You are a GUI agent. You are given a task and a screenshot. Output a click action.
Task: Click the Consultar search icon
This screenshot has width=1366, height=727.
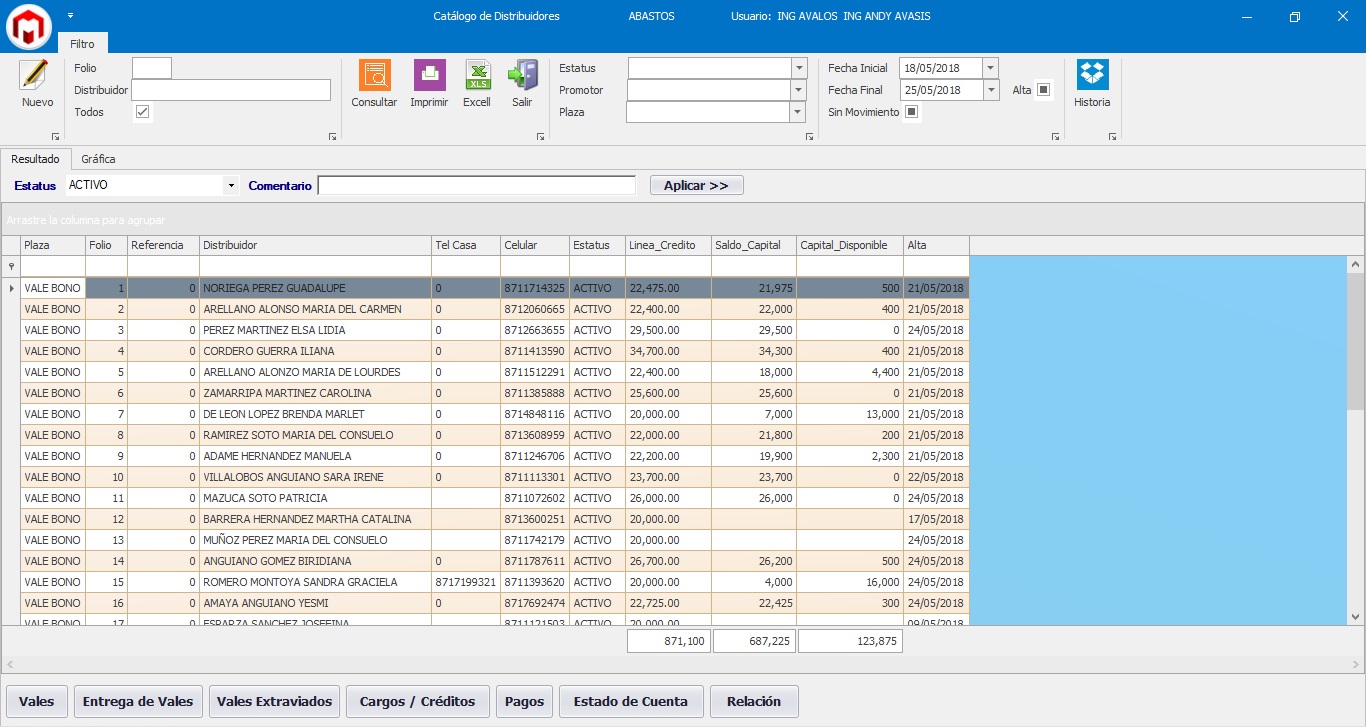[374, 75]
